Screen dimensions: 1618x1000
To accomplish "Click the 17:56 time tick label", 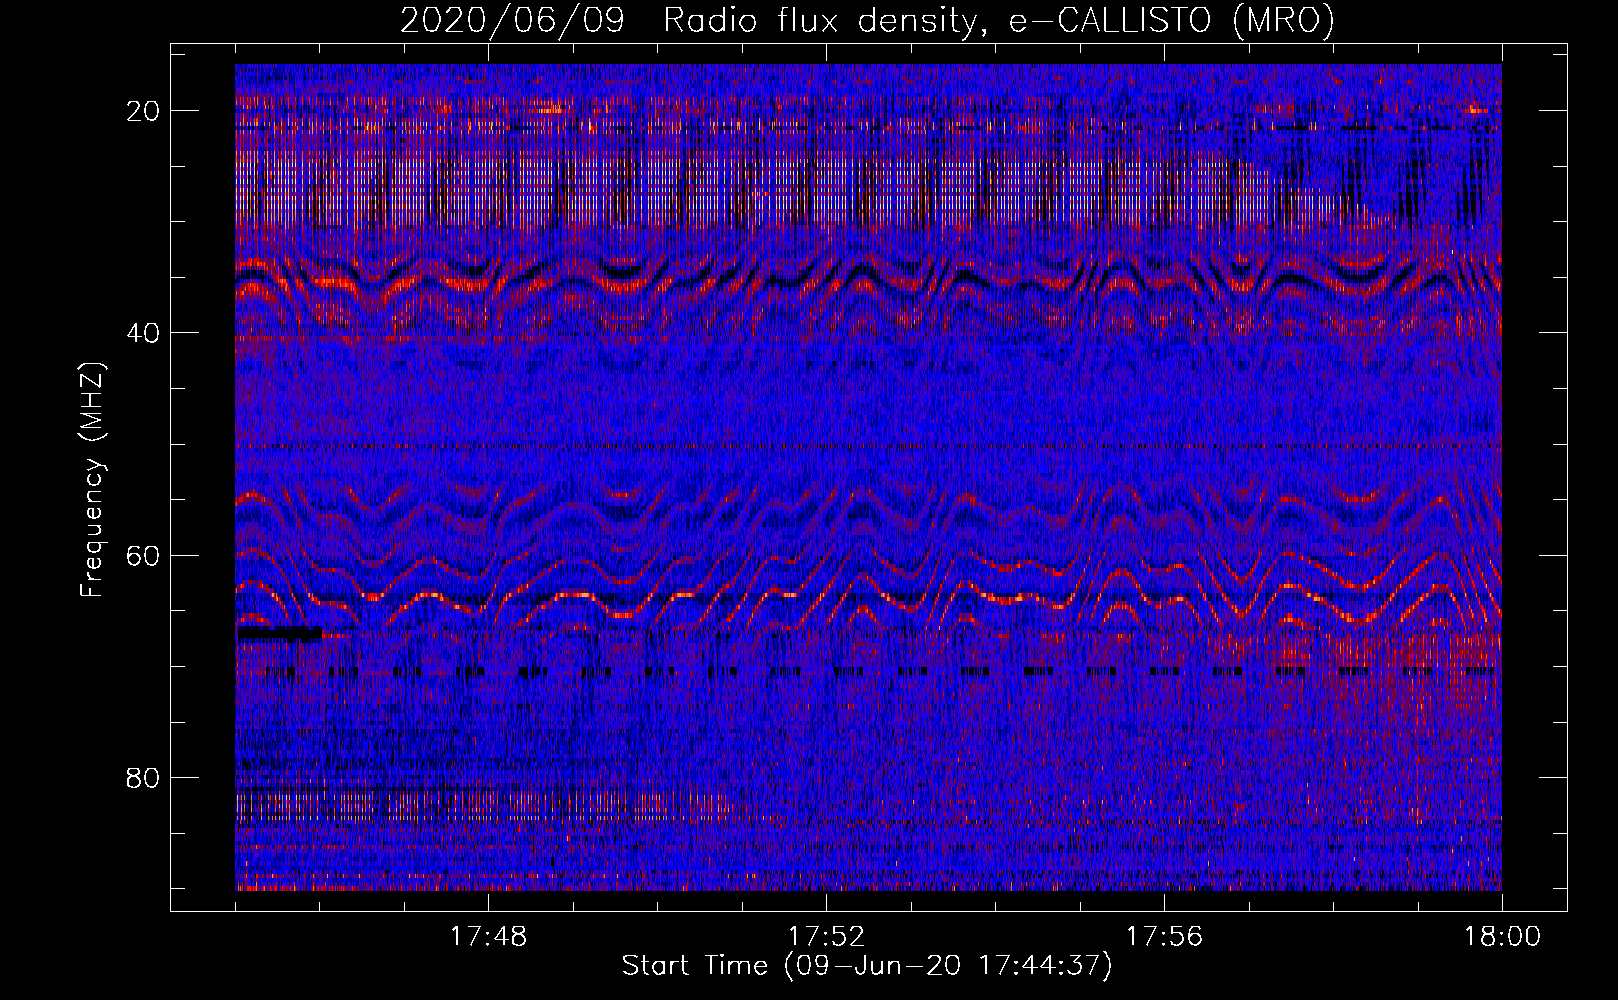I will 1164,937.
